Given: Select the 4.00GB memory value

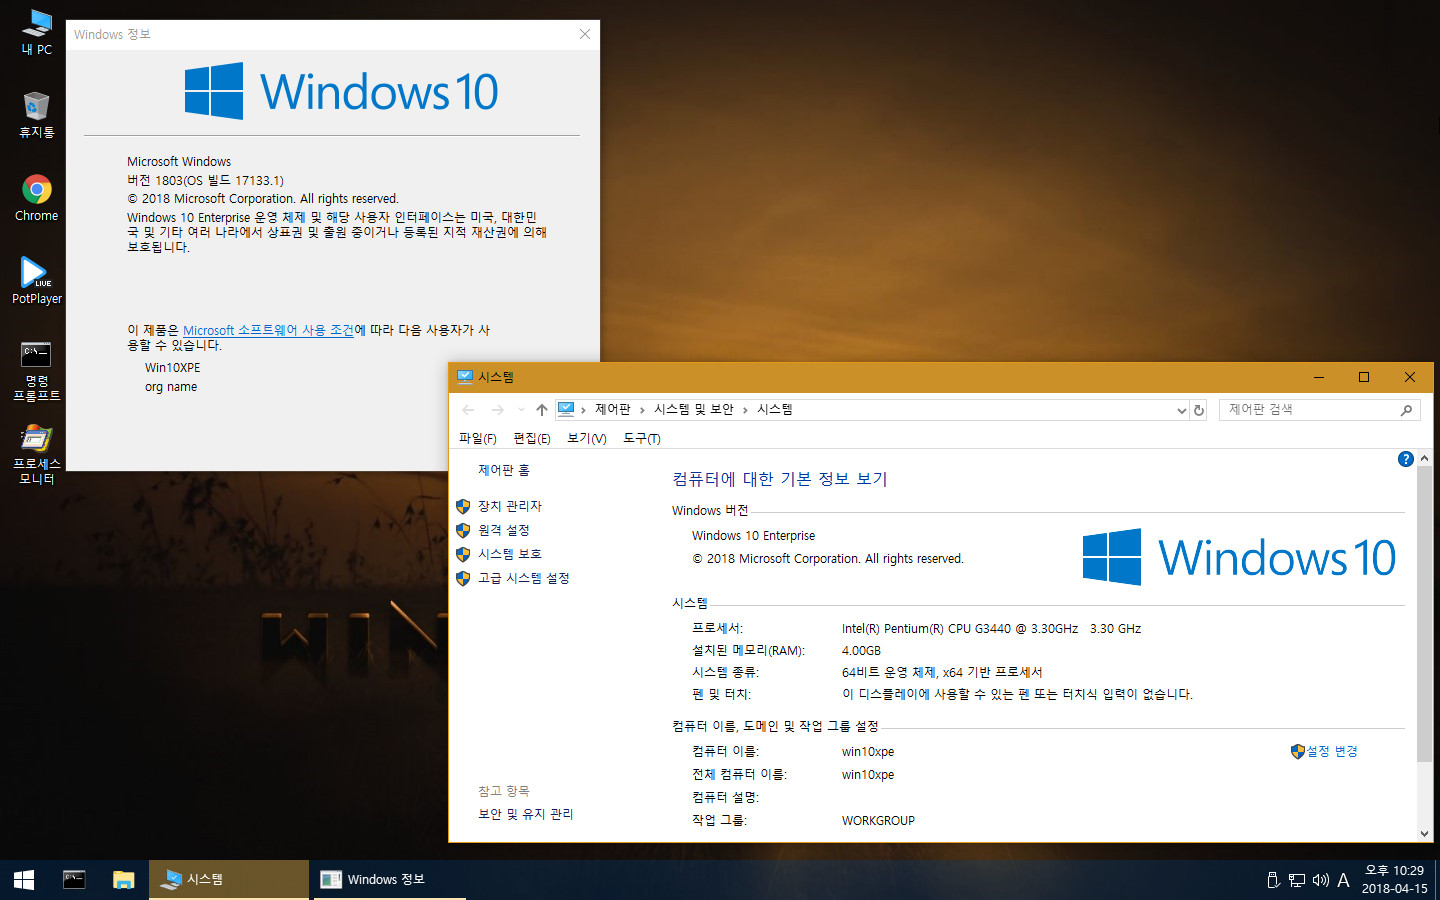Looking at the screenshot, I should click(861, 651).
